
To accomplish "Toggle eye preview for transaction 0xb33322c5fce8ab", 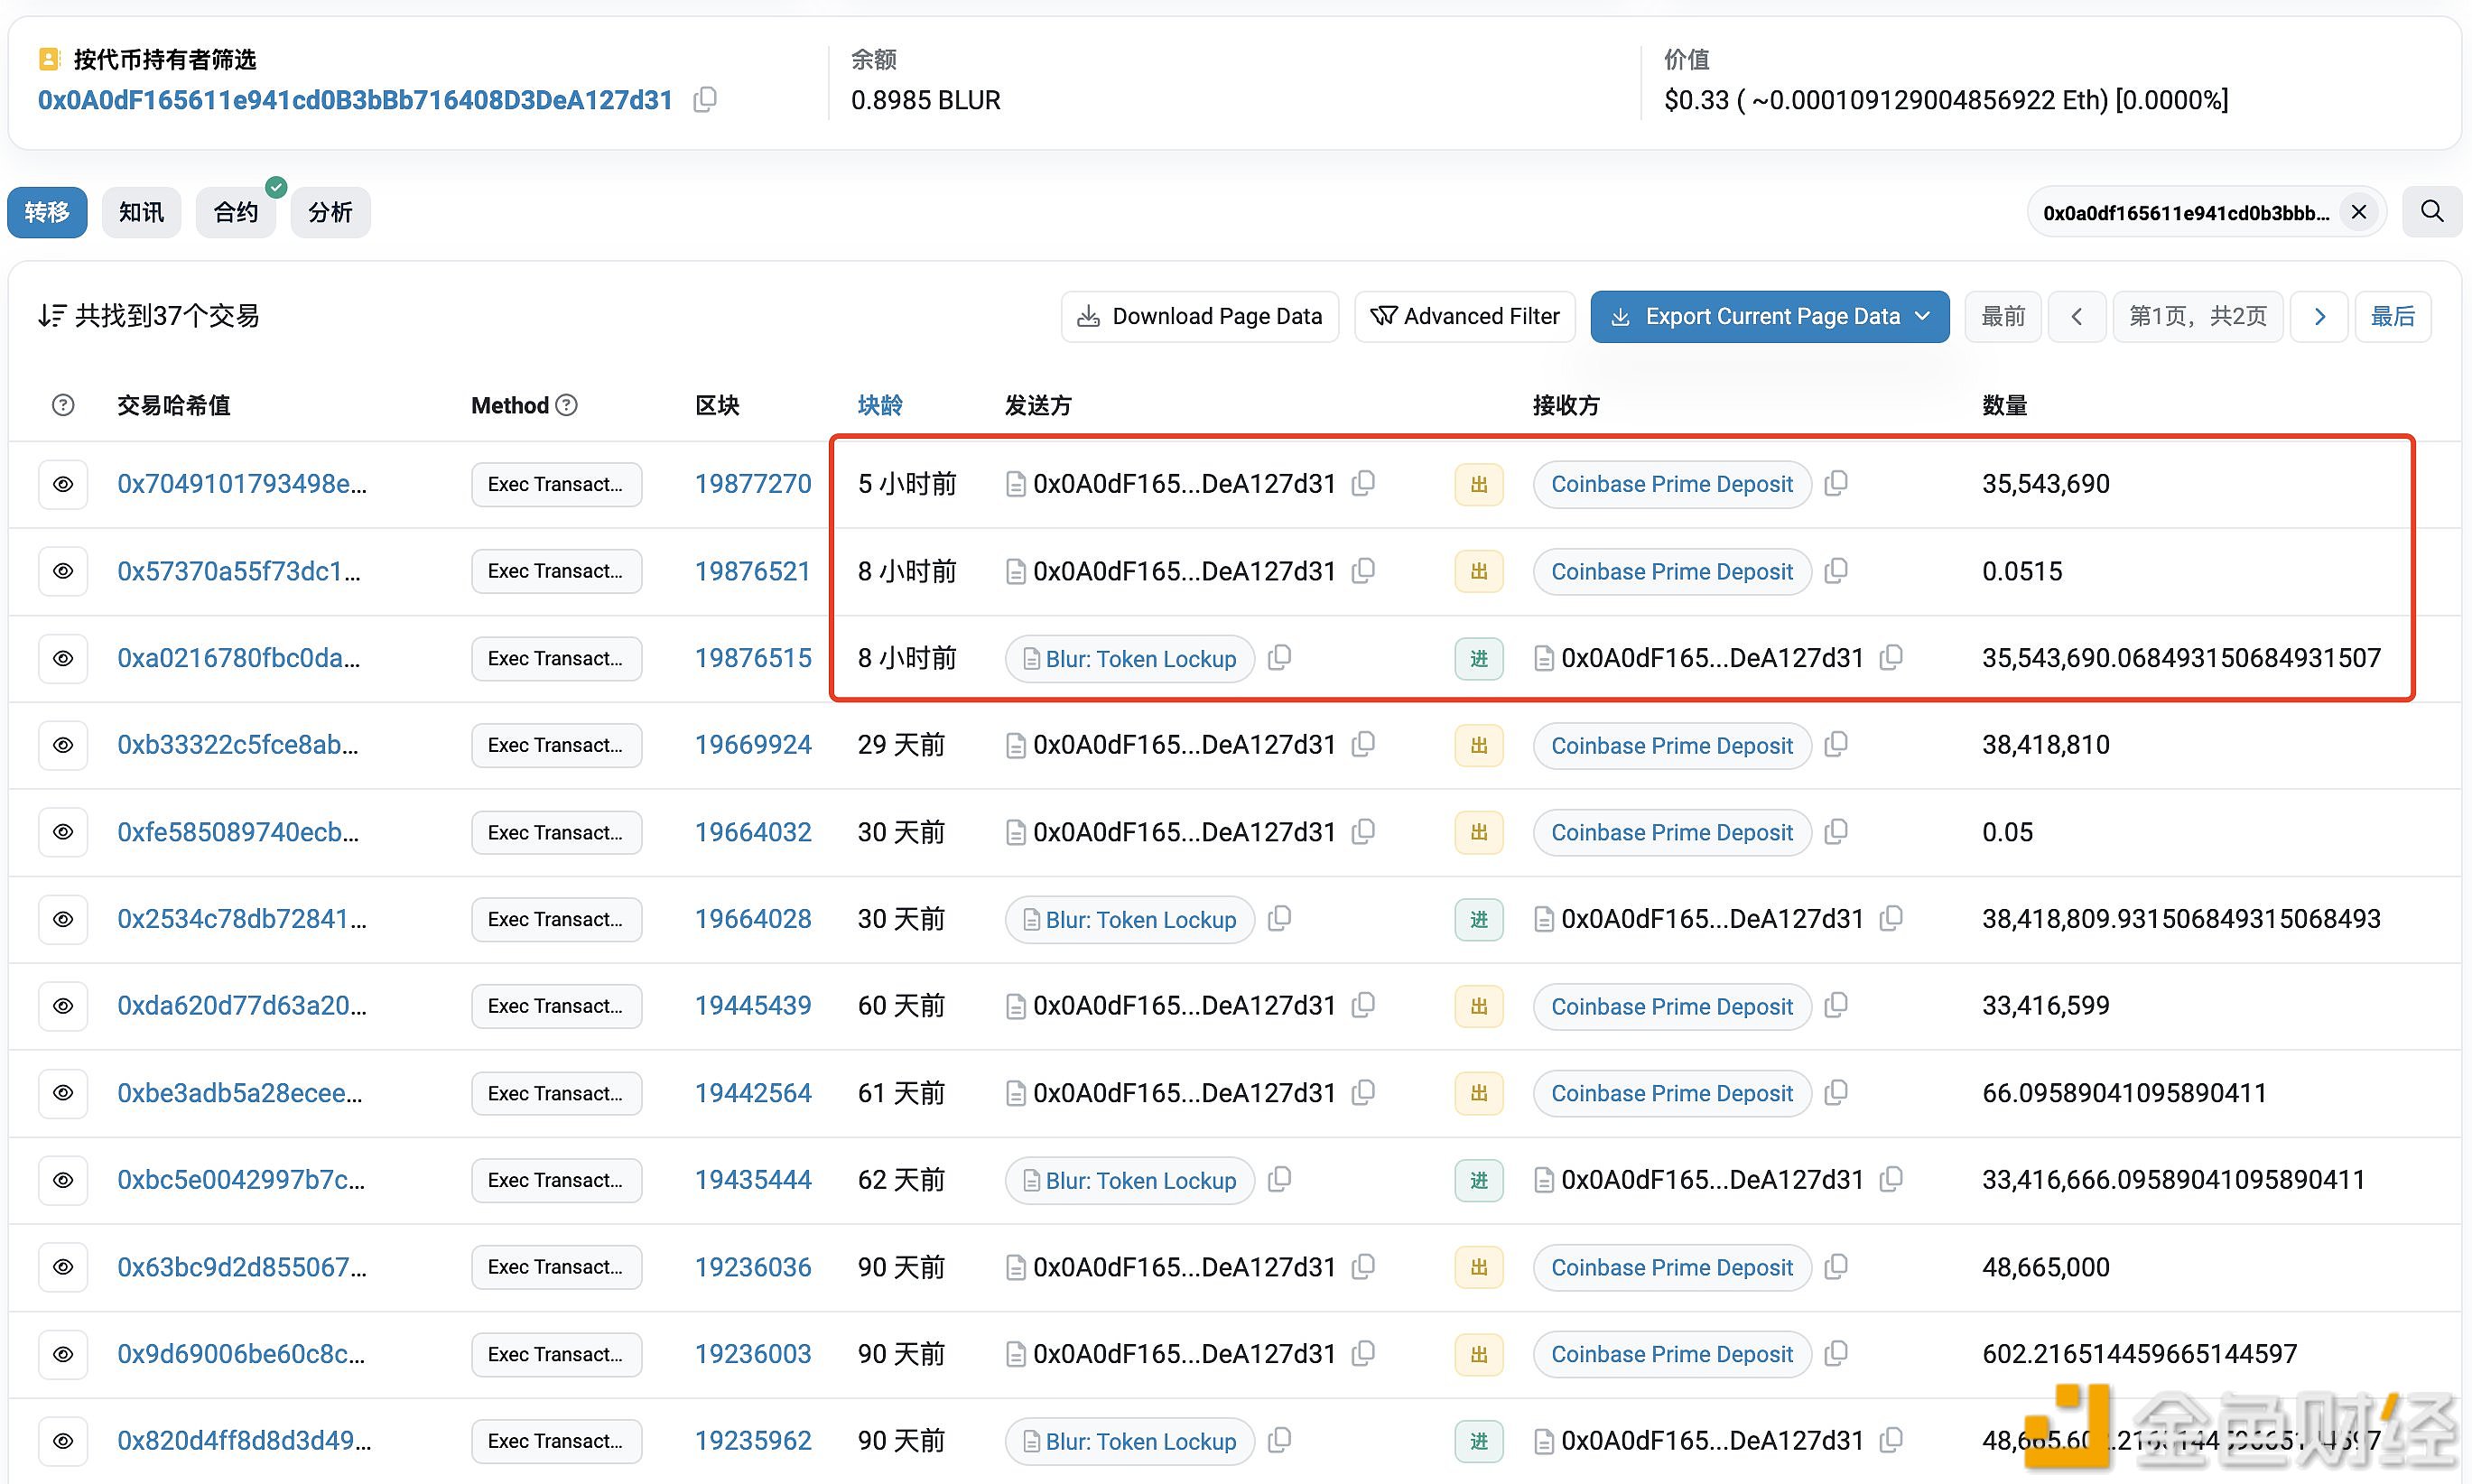I will tap(63, 745).
